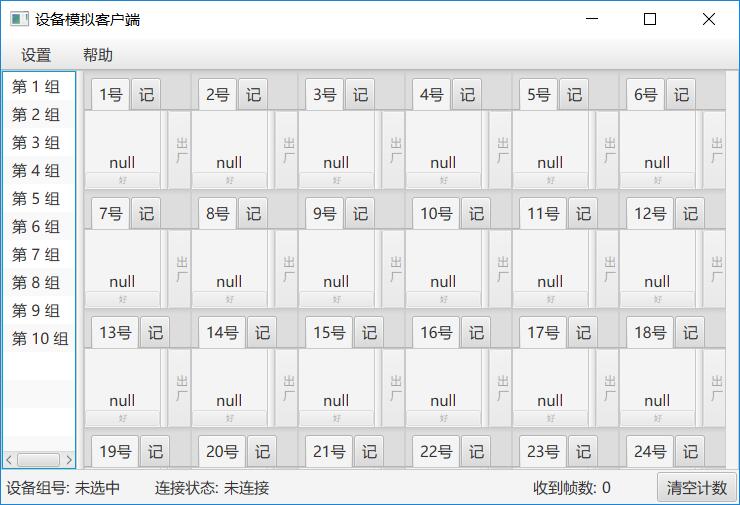Click the 22号 device button
The height and width of the screenshot is (505, 740).
coord(436,451)
